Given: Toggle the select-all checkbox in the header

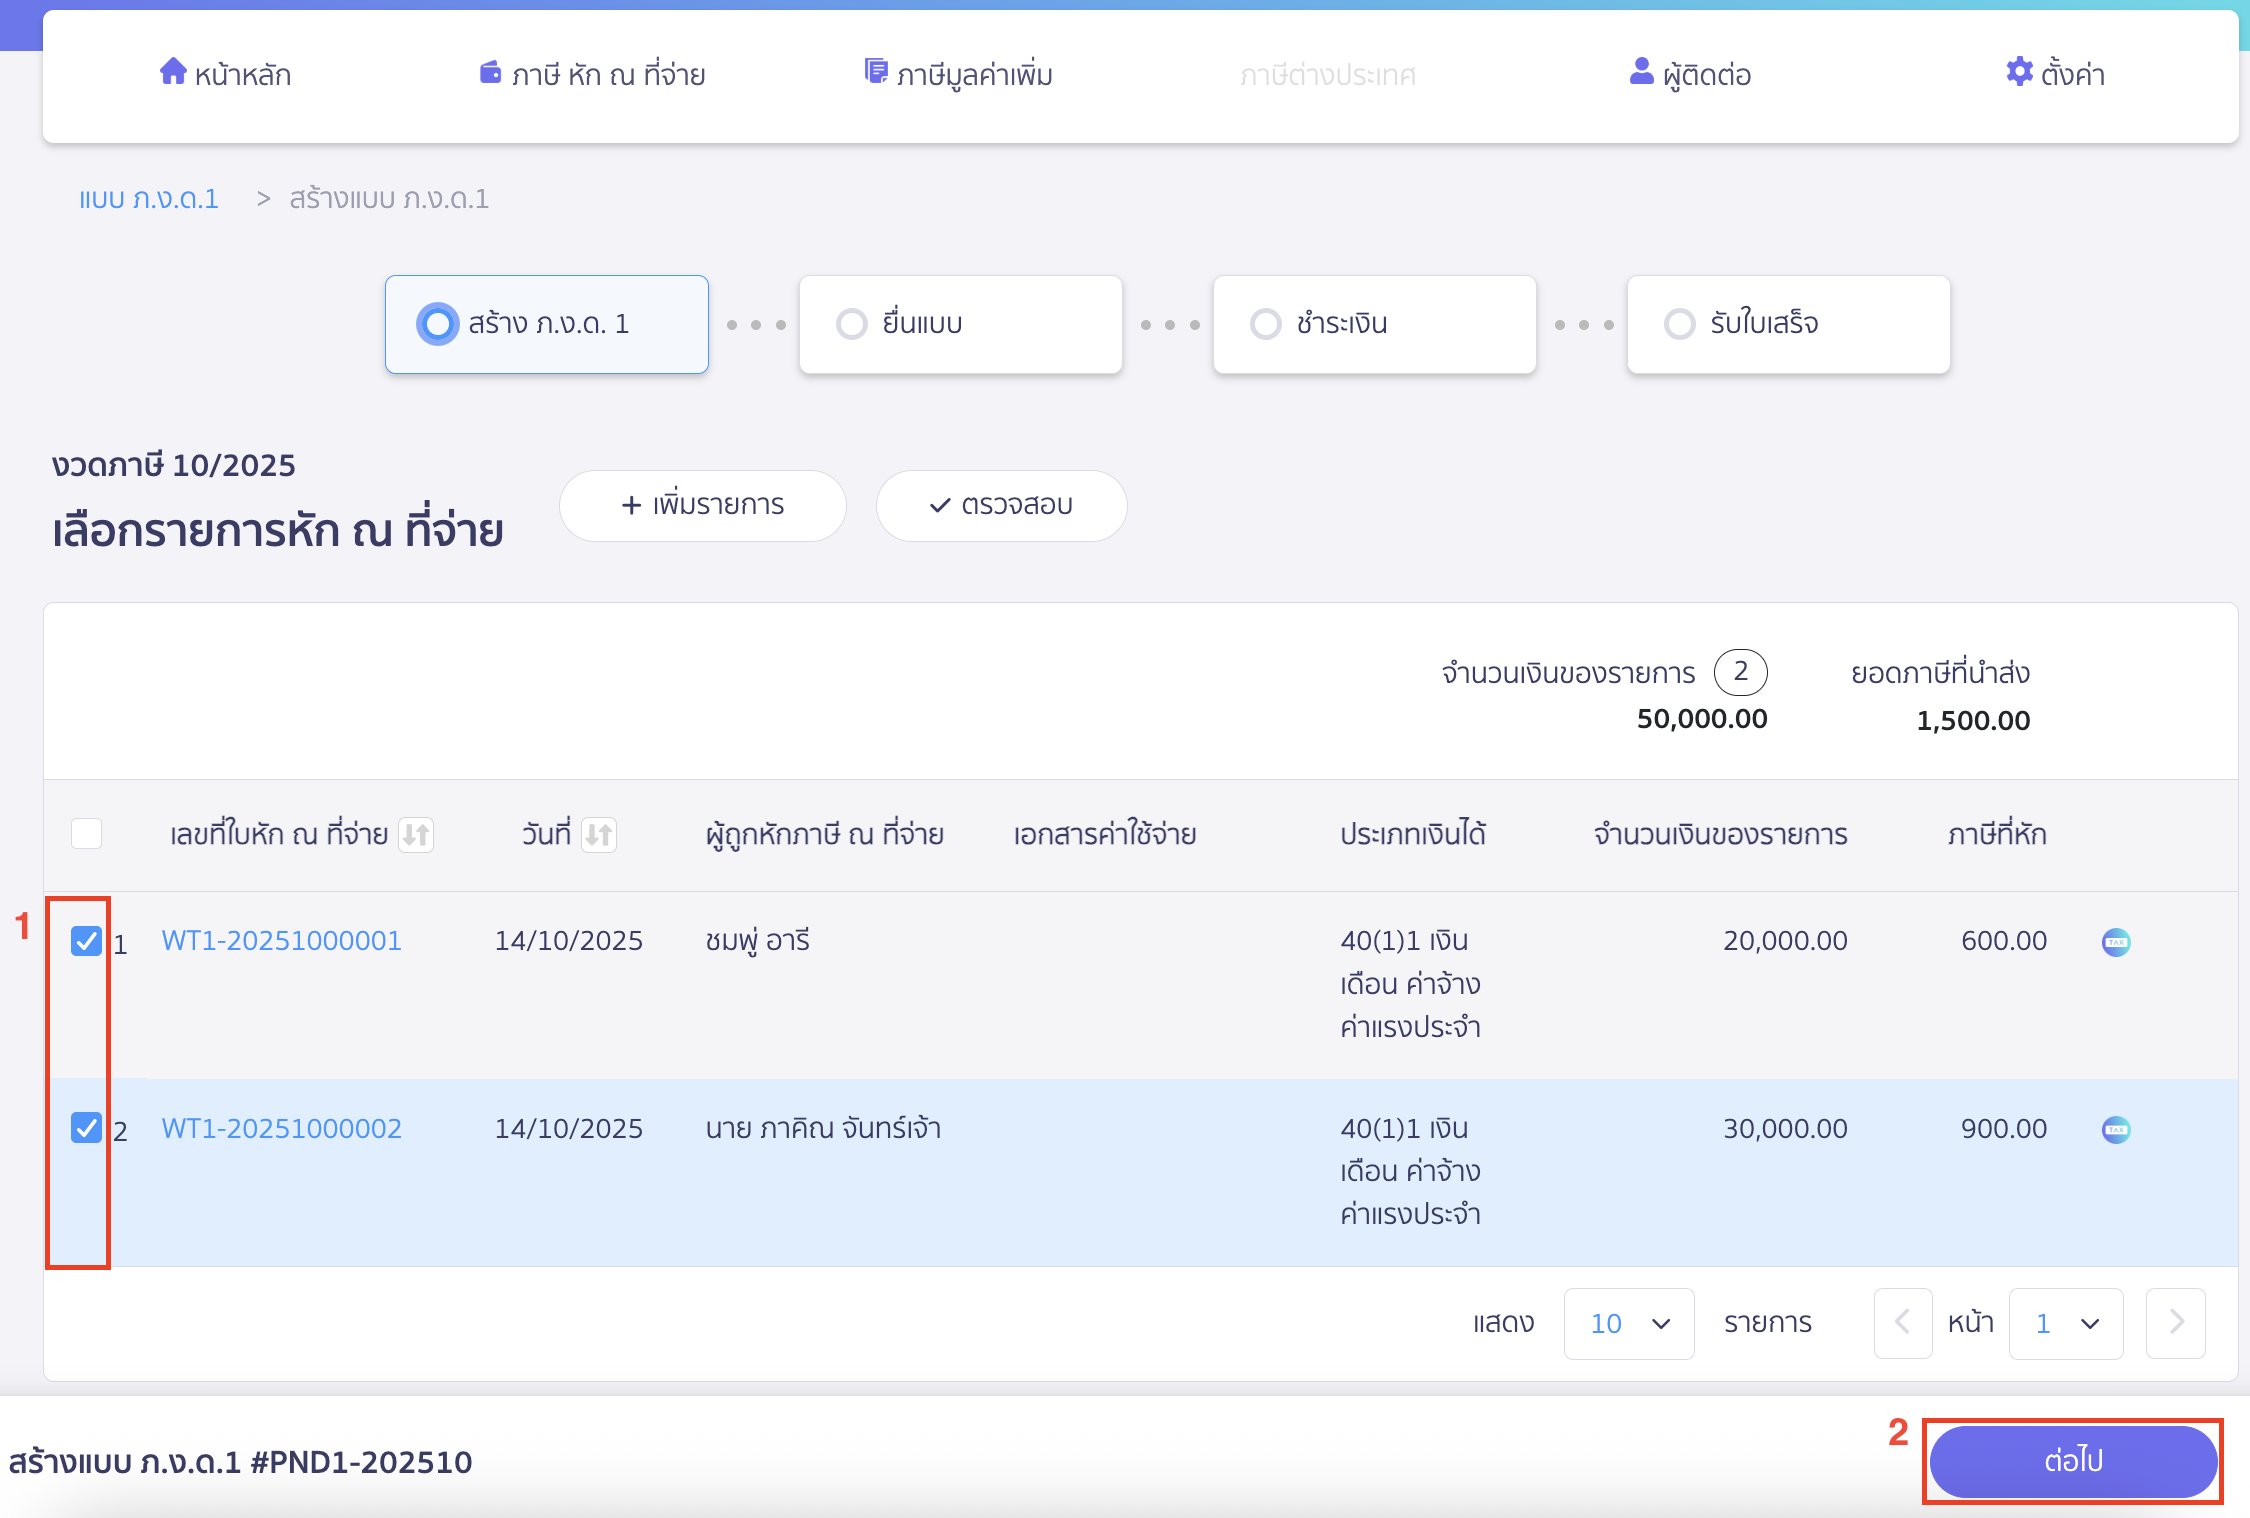Looking at the screenshot, I should (x=87, y=833).
